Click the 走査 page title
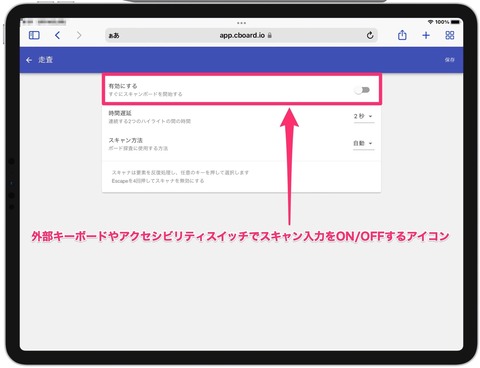 point(45,60)
